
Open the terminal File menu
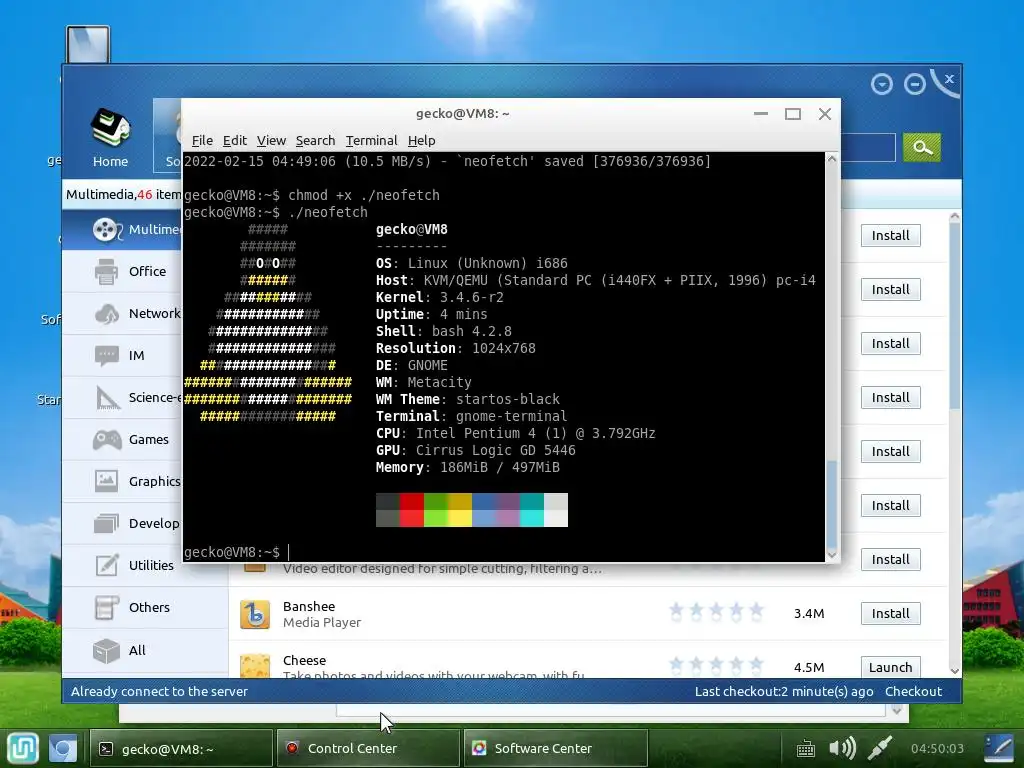pos(202,140)
